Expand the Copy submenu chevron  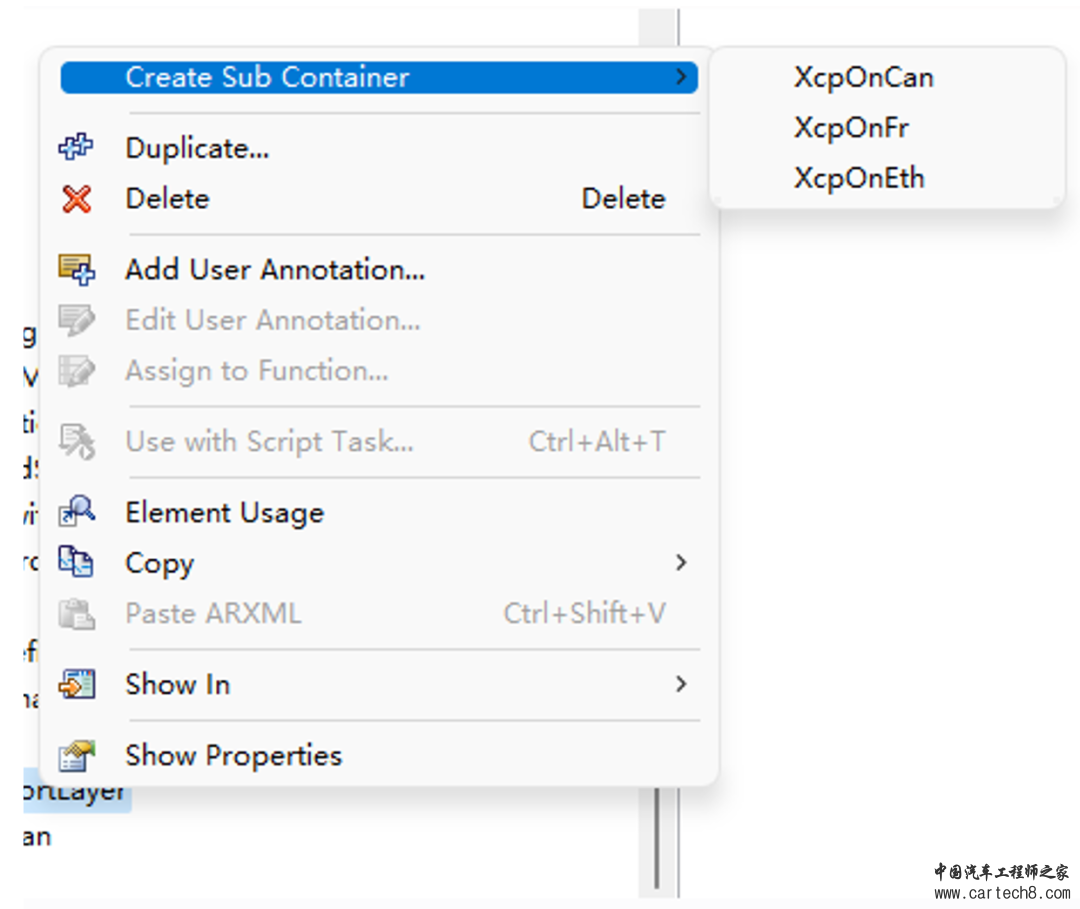click(x=681, y=563)
